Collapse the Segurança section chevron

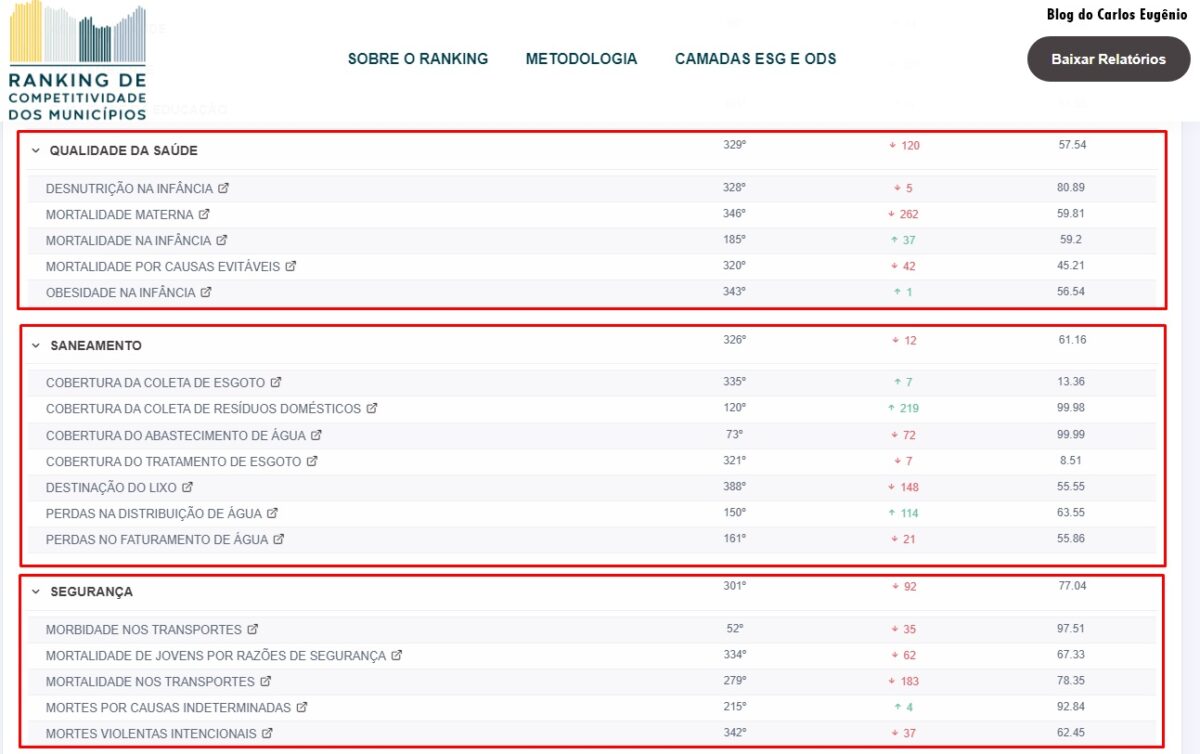pos(36,592)
